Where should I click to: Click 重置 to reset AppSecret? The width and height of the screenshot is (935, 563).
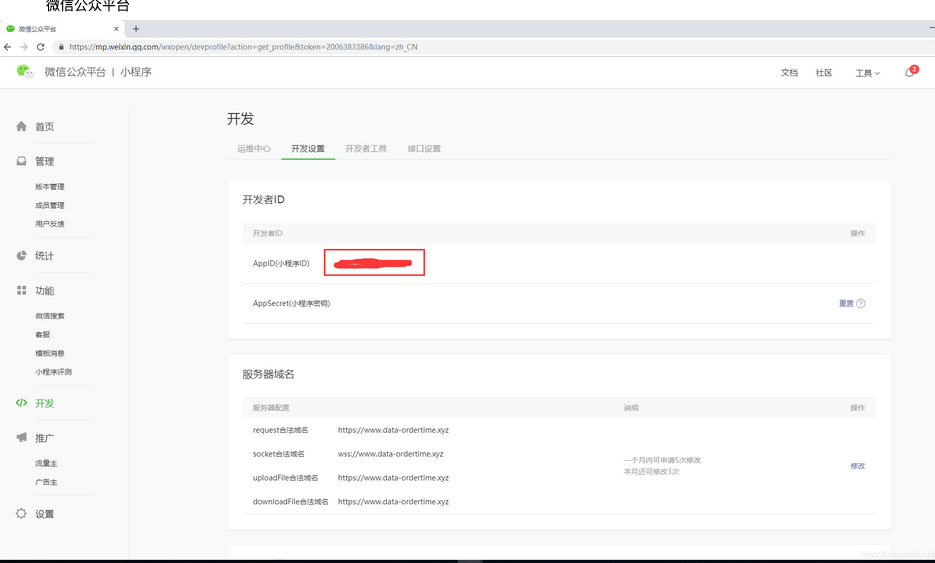pos(846,304)
